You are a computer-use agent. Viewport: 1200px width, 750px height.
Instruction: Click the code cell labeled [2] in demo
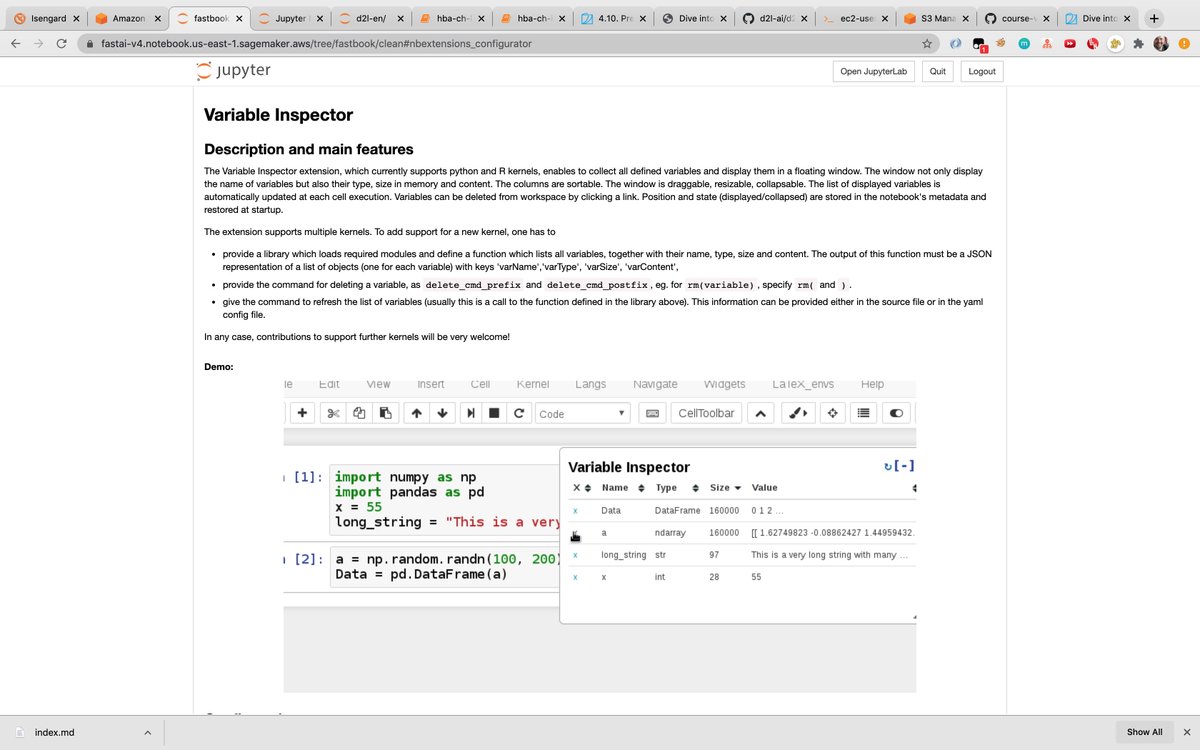pos(444,566)
